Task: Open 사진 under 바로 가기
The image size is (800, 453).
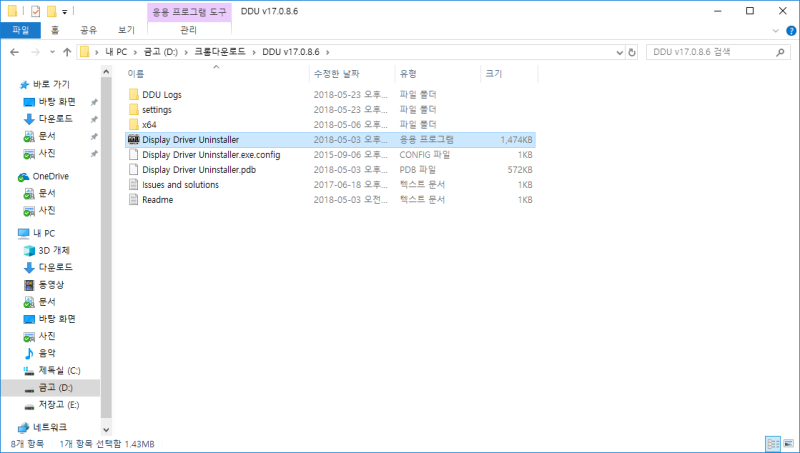Action: click(47, 153)
